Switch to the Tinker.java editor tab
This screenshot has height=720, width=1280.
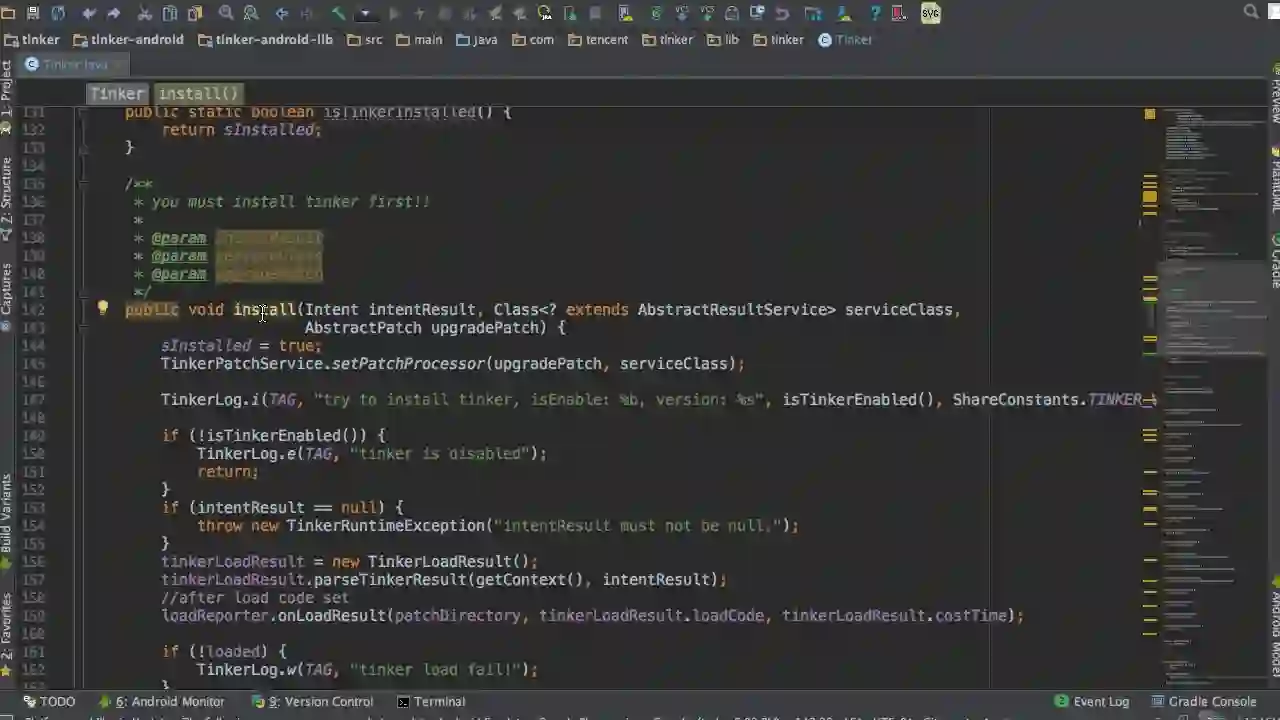[75, 64]
